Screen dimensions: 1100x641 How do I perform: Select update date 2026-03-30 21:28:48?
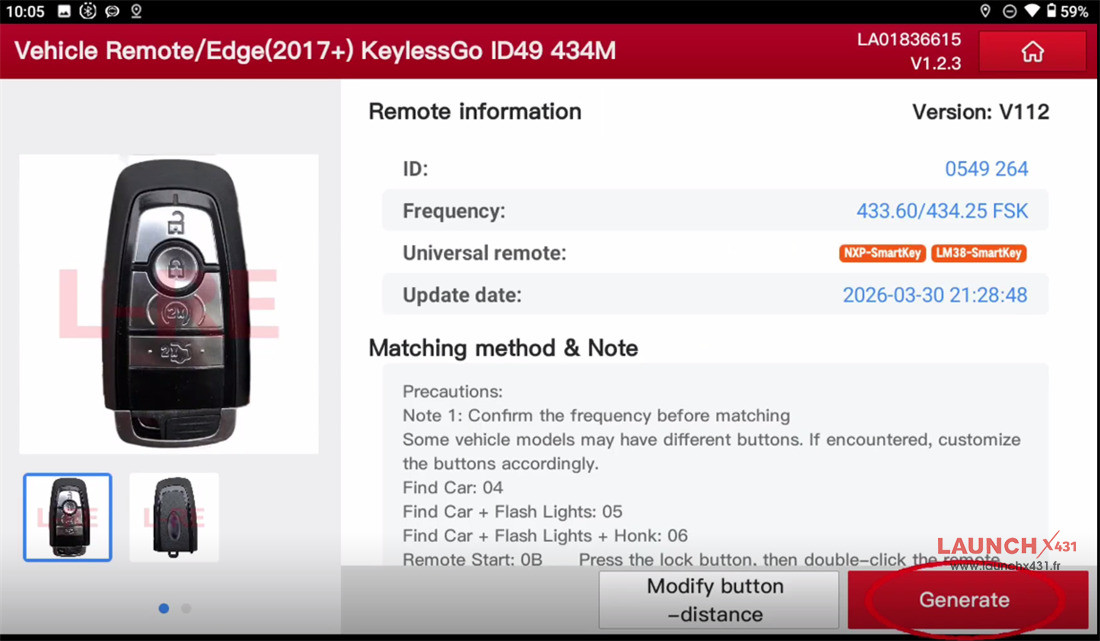(x=935, y=295)
